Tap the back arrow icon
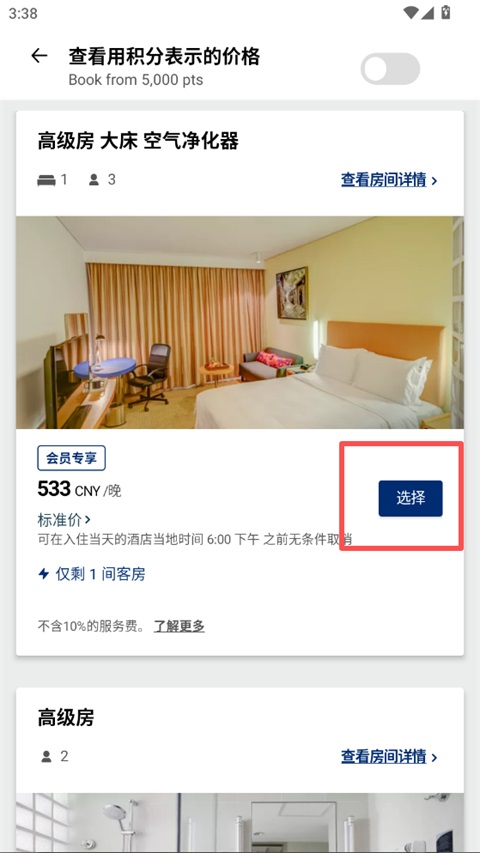Viewport: 480px width, 853px height. click(x=39, y=55)
